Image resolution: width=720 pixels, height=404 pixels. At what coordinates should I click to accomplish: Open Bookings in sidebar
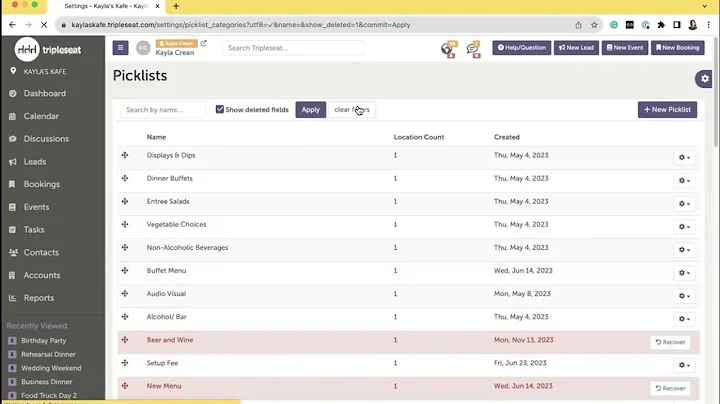[41, 184]
